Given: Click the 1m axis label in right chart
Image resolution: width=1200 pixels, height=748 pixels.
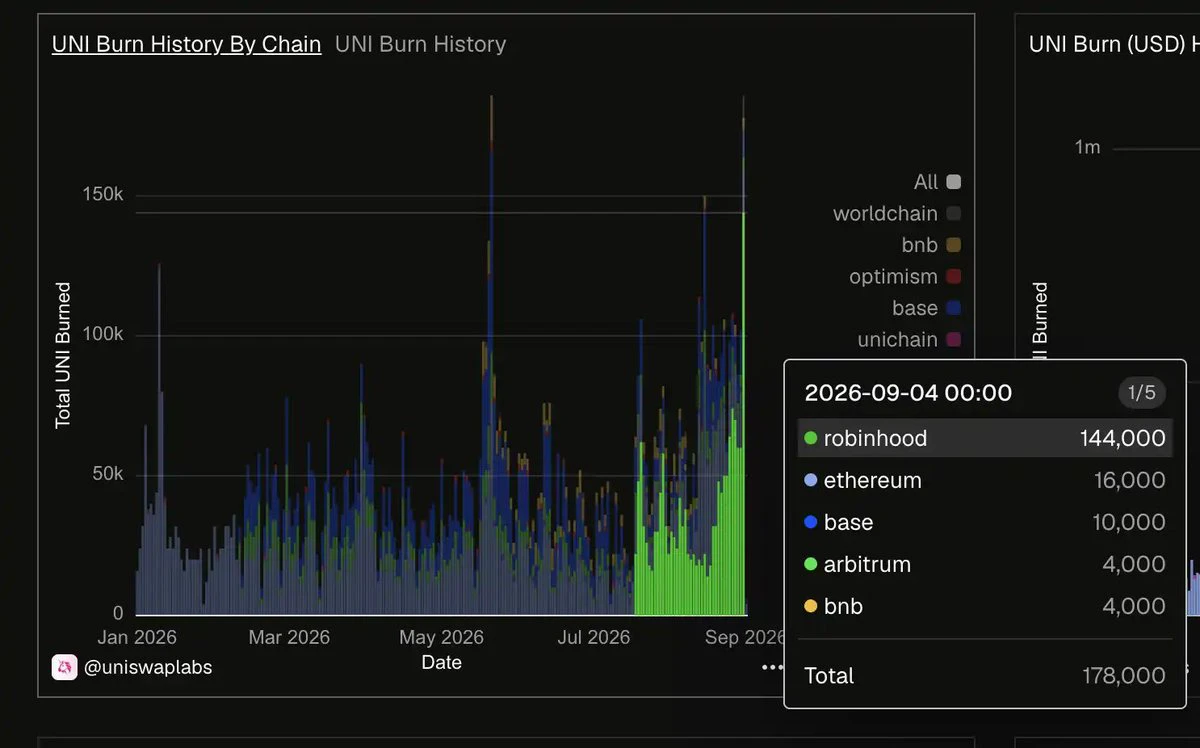Looking at the screenshot, I should [x=1087, y=147].
